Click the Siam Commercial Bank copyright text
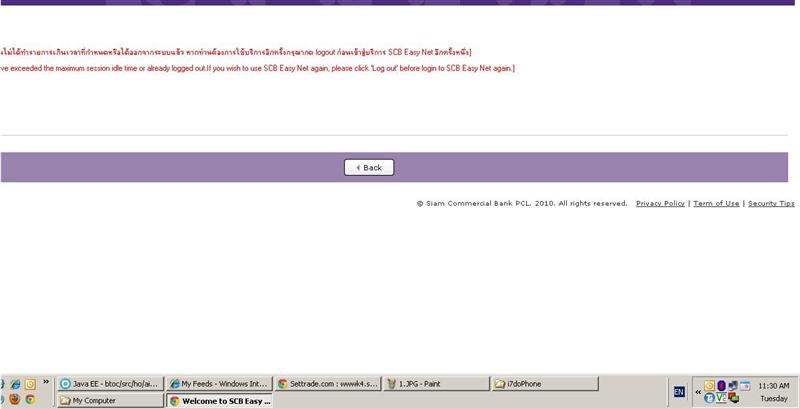This screenshot has height=409, width=800. (x=522, y=203)
